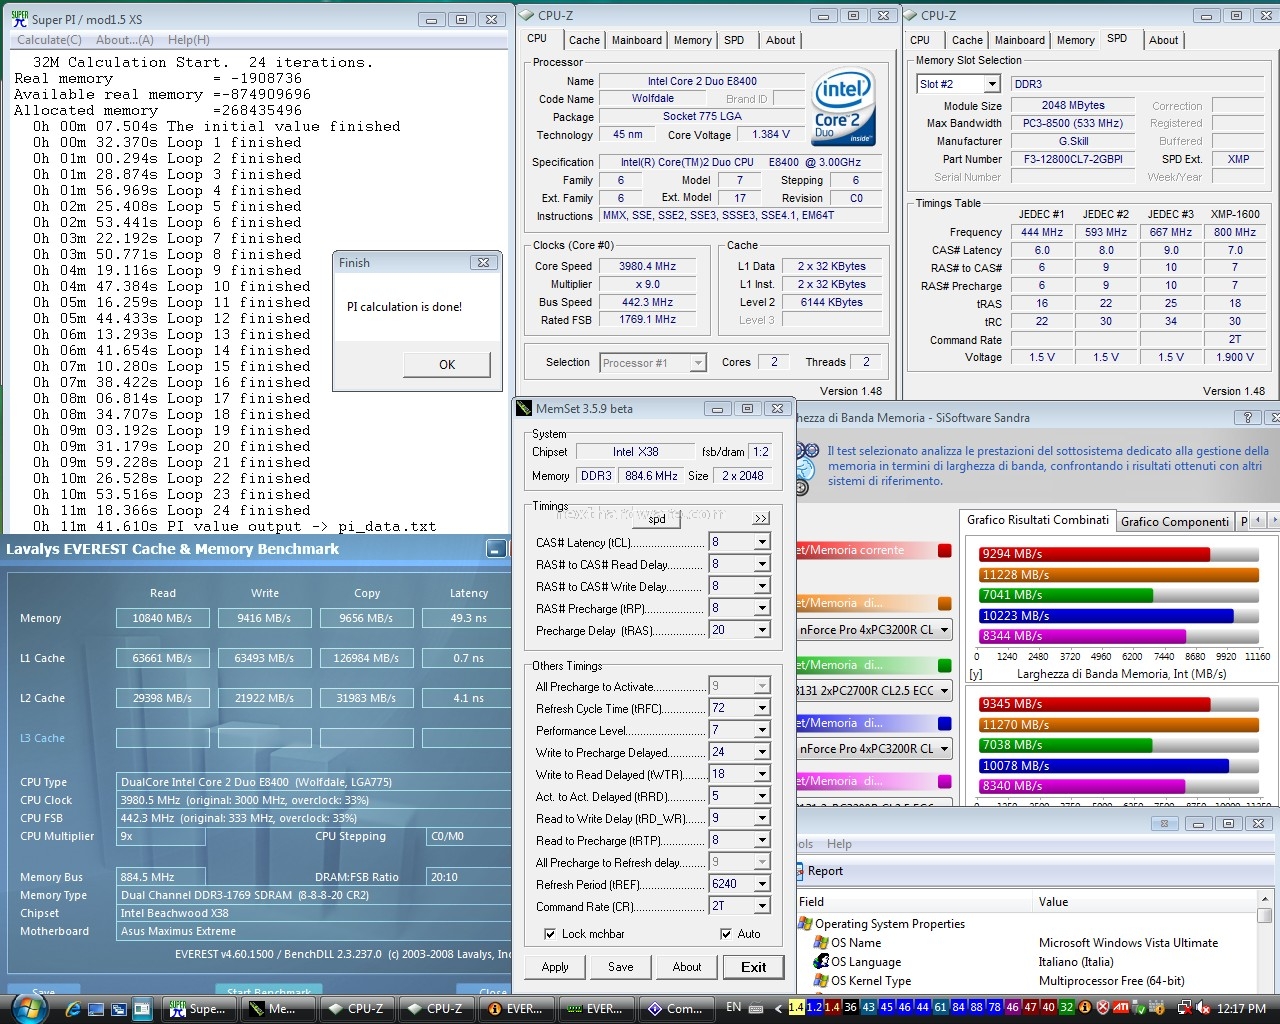
Task: Select the OS Name row icon
Action: click(821, 942)
